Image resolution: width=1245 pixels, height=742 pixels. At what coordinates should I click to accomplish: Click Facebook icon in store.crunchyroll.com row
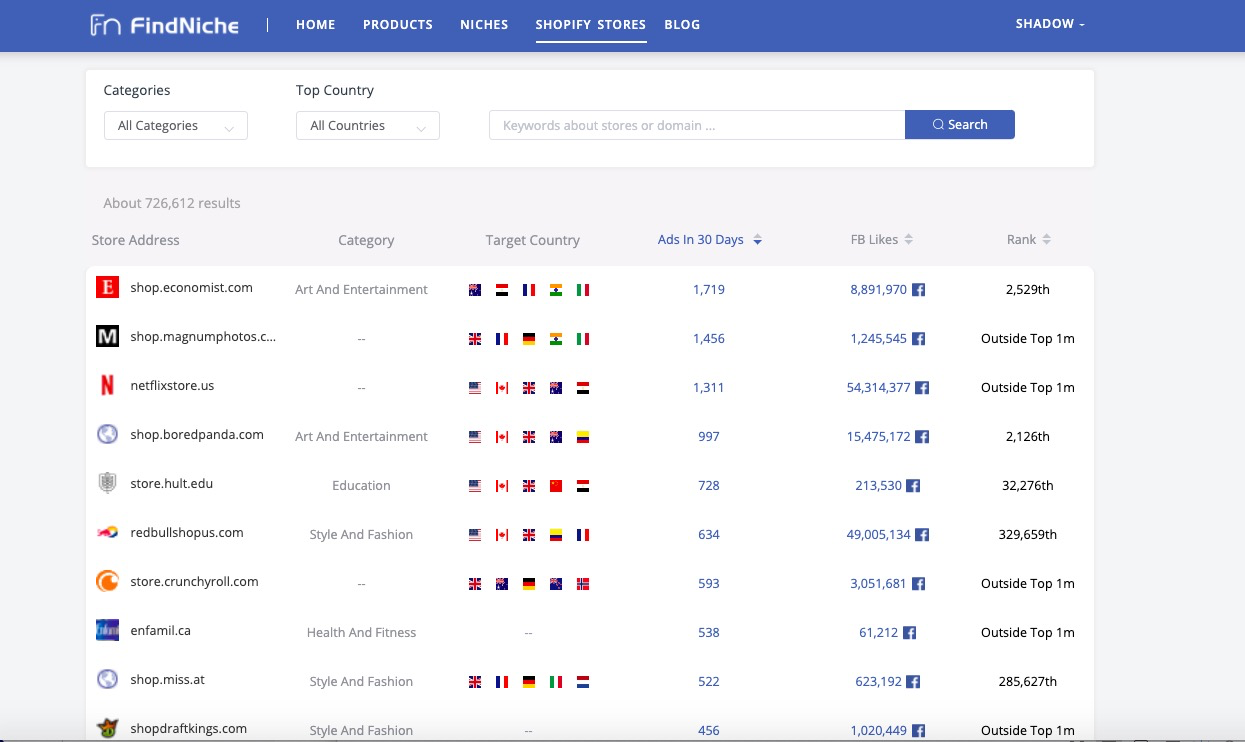(919, 584)
